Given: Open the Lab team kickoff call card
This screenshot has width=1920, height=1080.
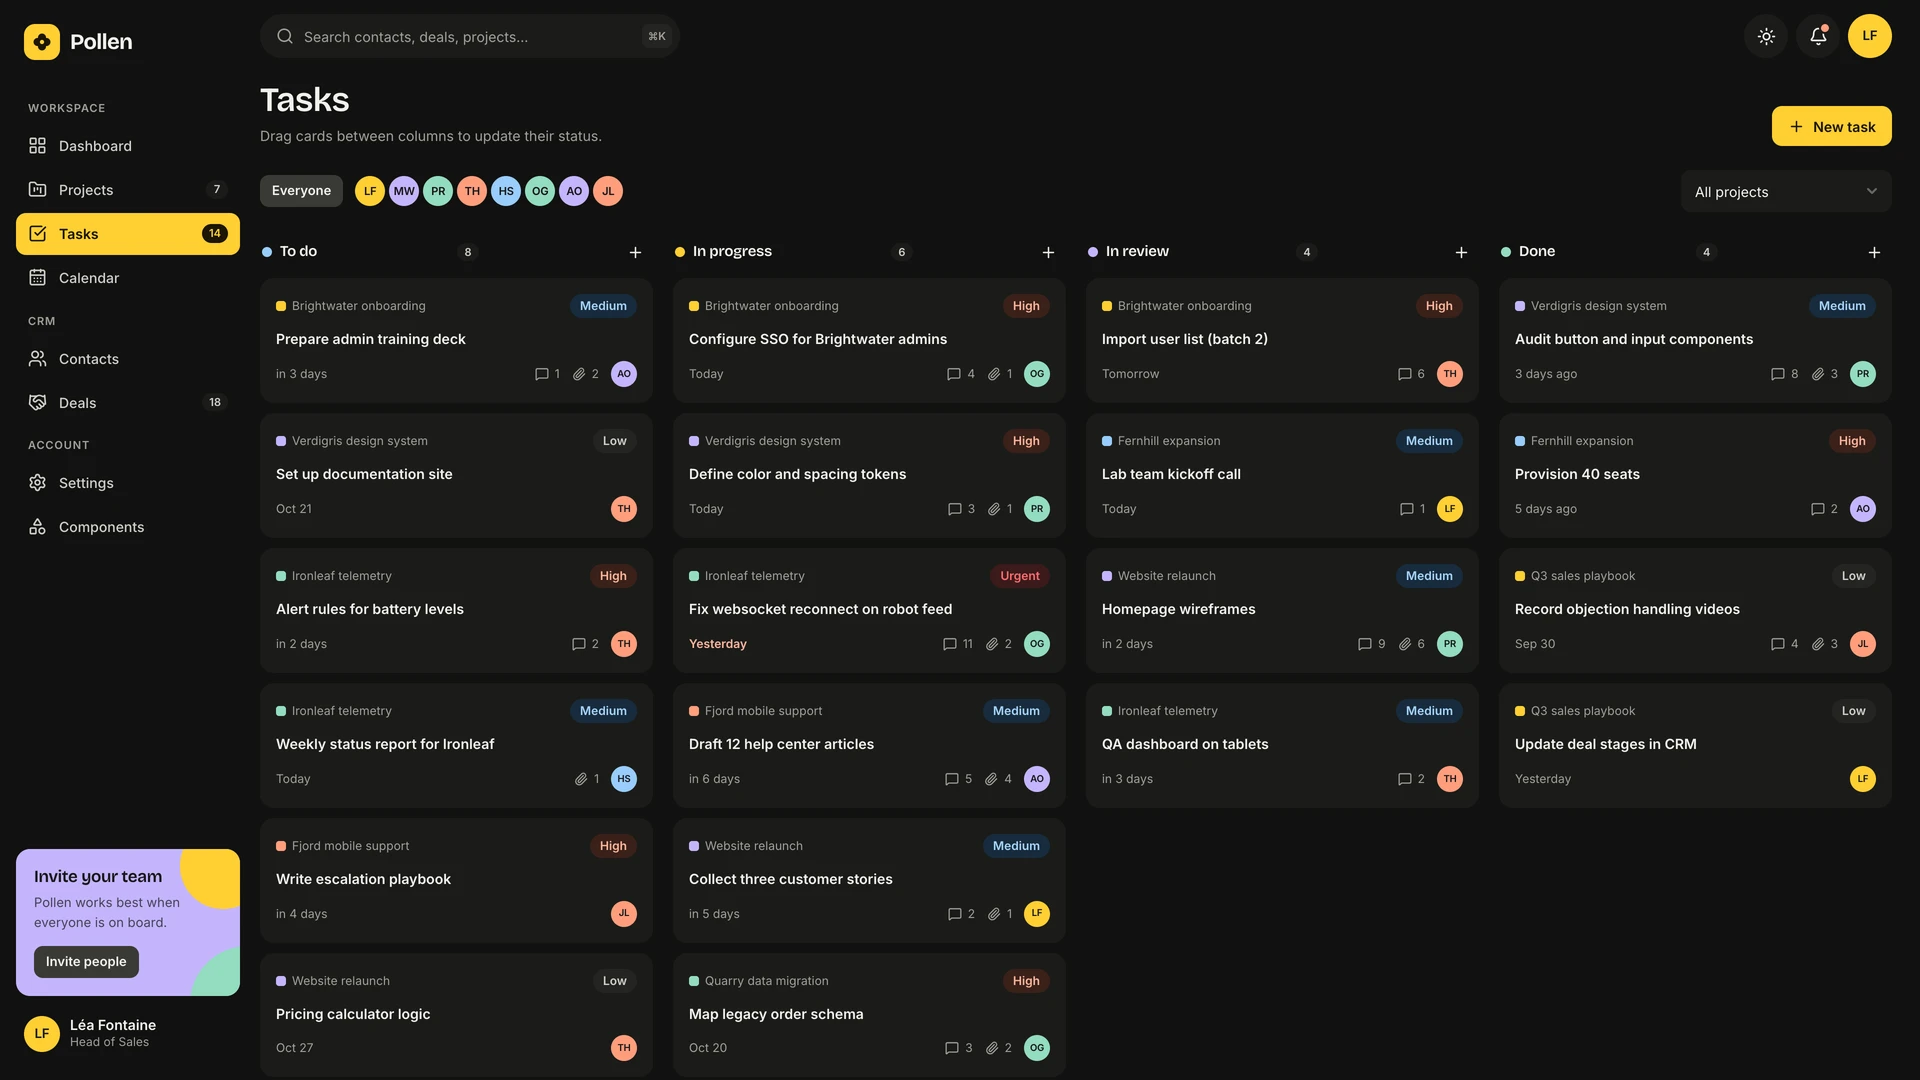Looking at the screenshot, I should pos(1282,475).
